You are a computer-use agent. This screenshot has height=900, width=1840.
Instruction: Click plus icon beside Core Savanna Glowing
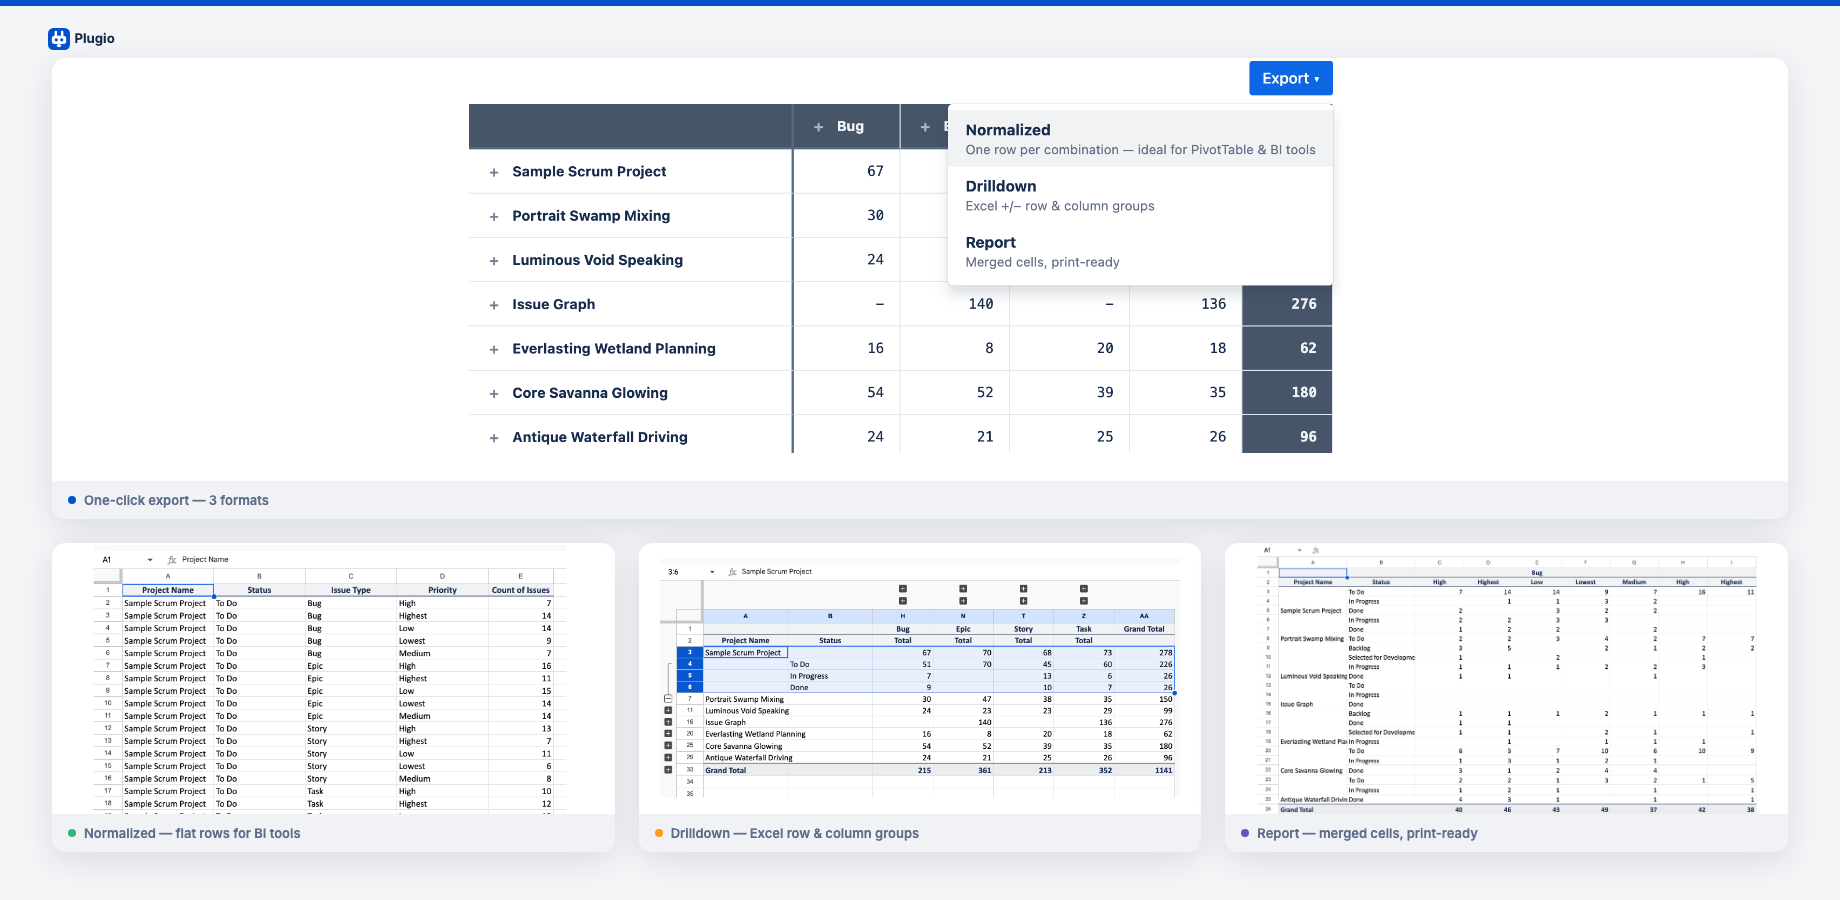click(494, 394)
